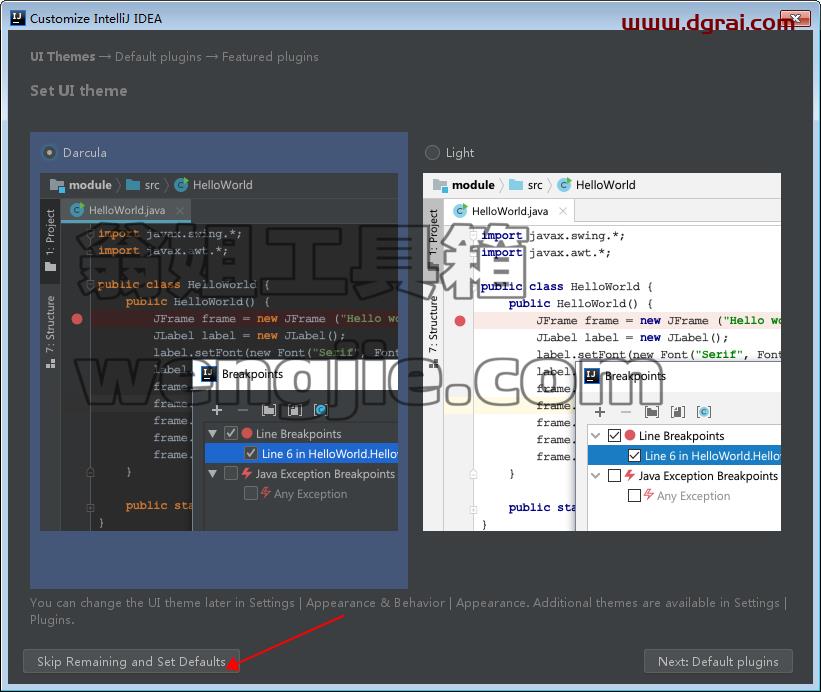Click the Default plugins breadcrumb step
The image size is (821, 692).
coord(158,57)
